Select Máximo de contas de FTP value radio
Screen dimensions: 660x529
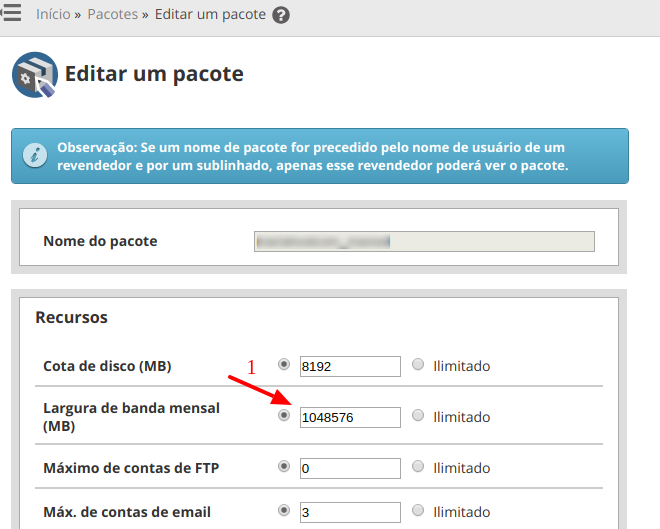pyautogui.click(x=284, y=466)
